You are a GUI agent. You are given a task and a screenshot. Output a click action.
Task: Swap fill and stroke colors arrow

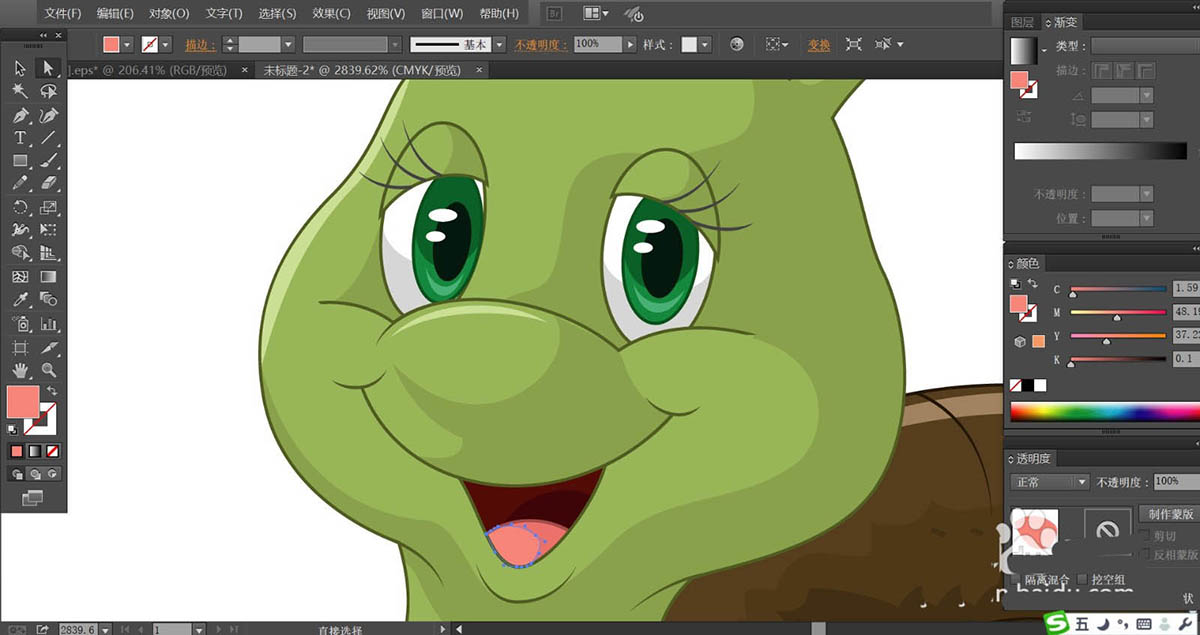pyautogui.click(x=52, y=390)
